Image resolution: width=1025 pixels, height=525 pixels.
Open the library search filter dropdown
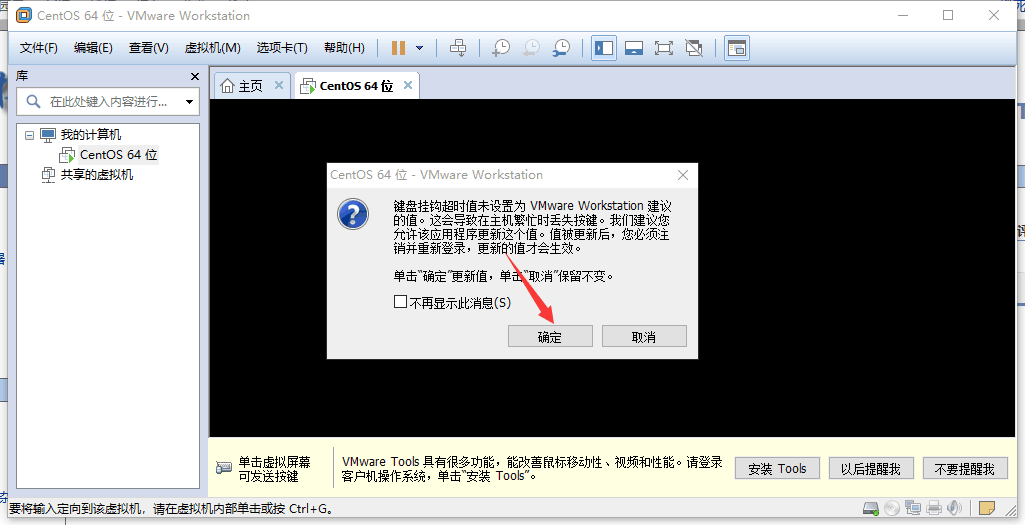(x=190, y=102)
